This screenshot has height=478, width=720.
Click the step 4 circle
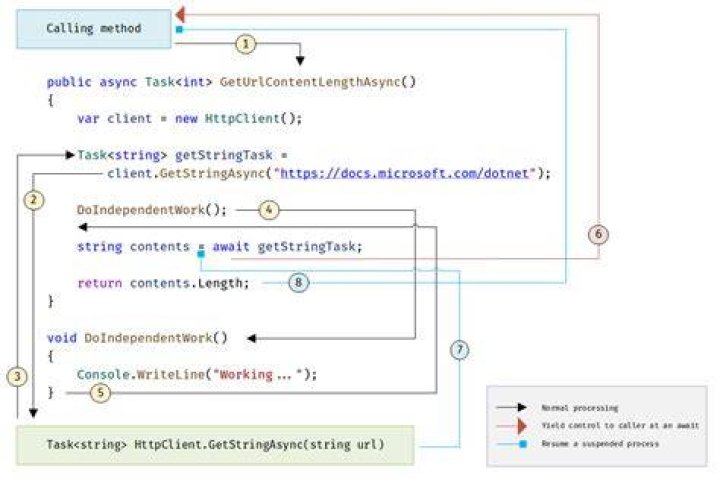click(x=269, y=210)
